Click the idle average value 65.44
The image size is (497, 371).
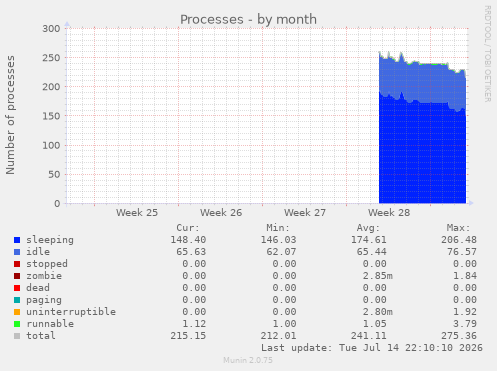click(372, 252)
